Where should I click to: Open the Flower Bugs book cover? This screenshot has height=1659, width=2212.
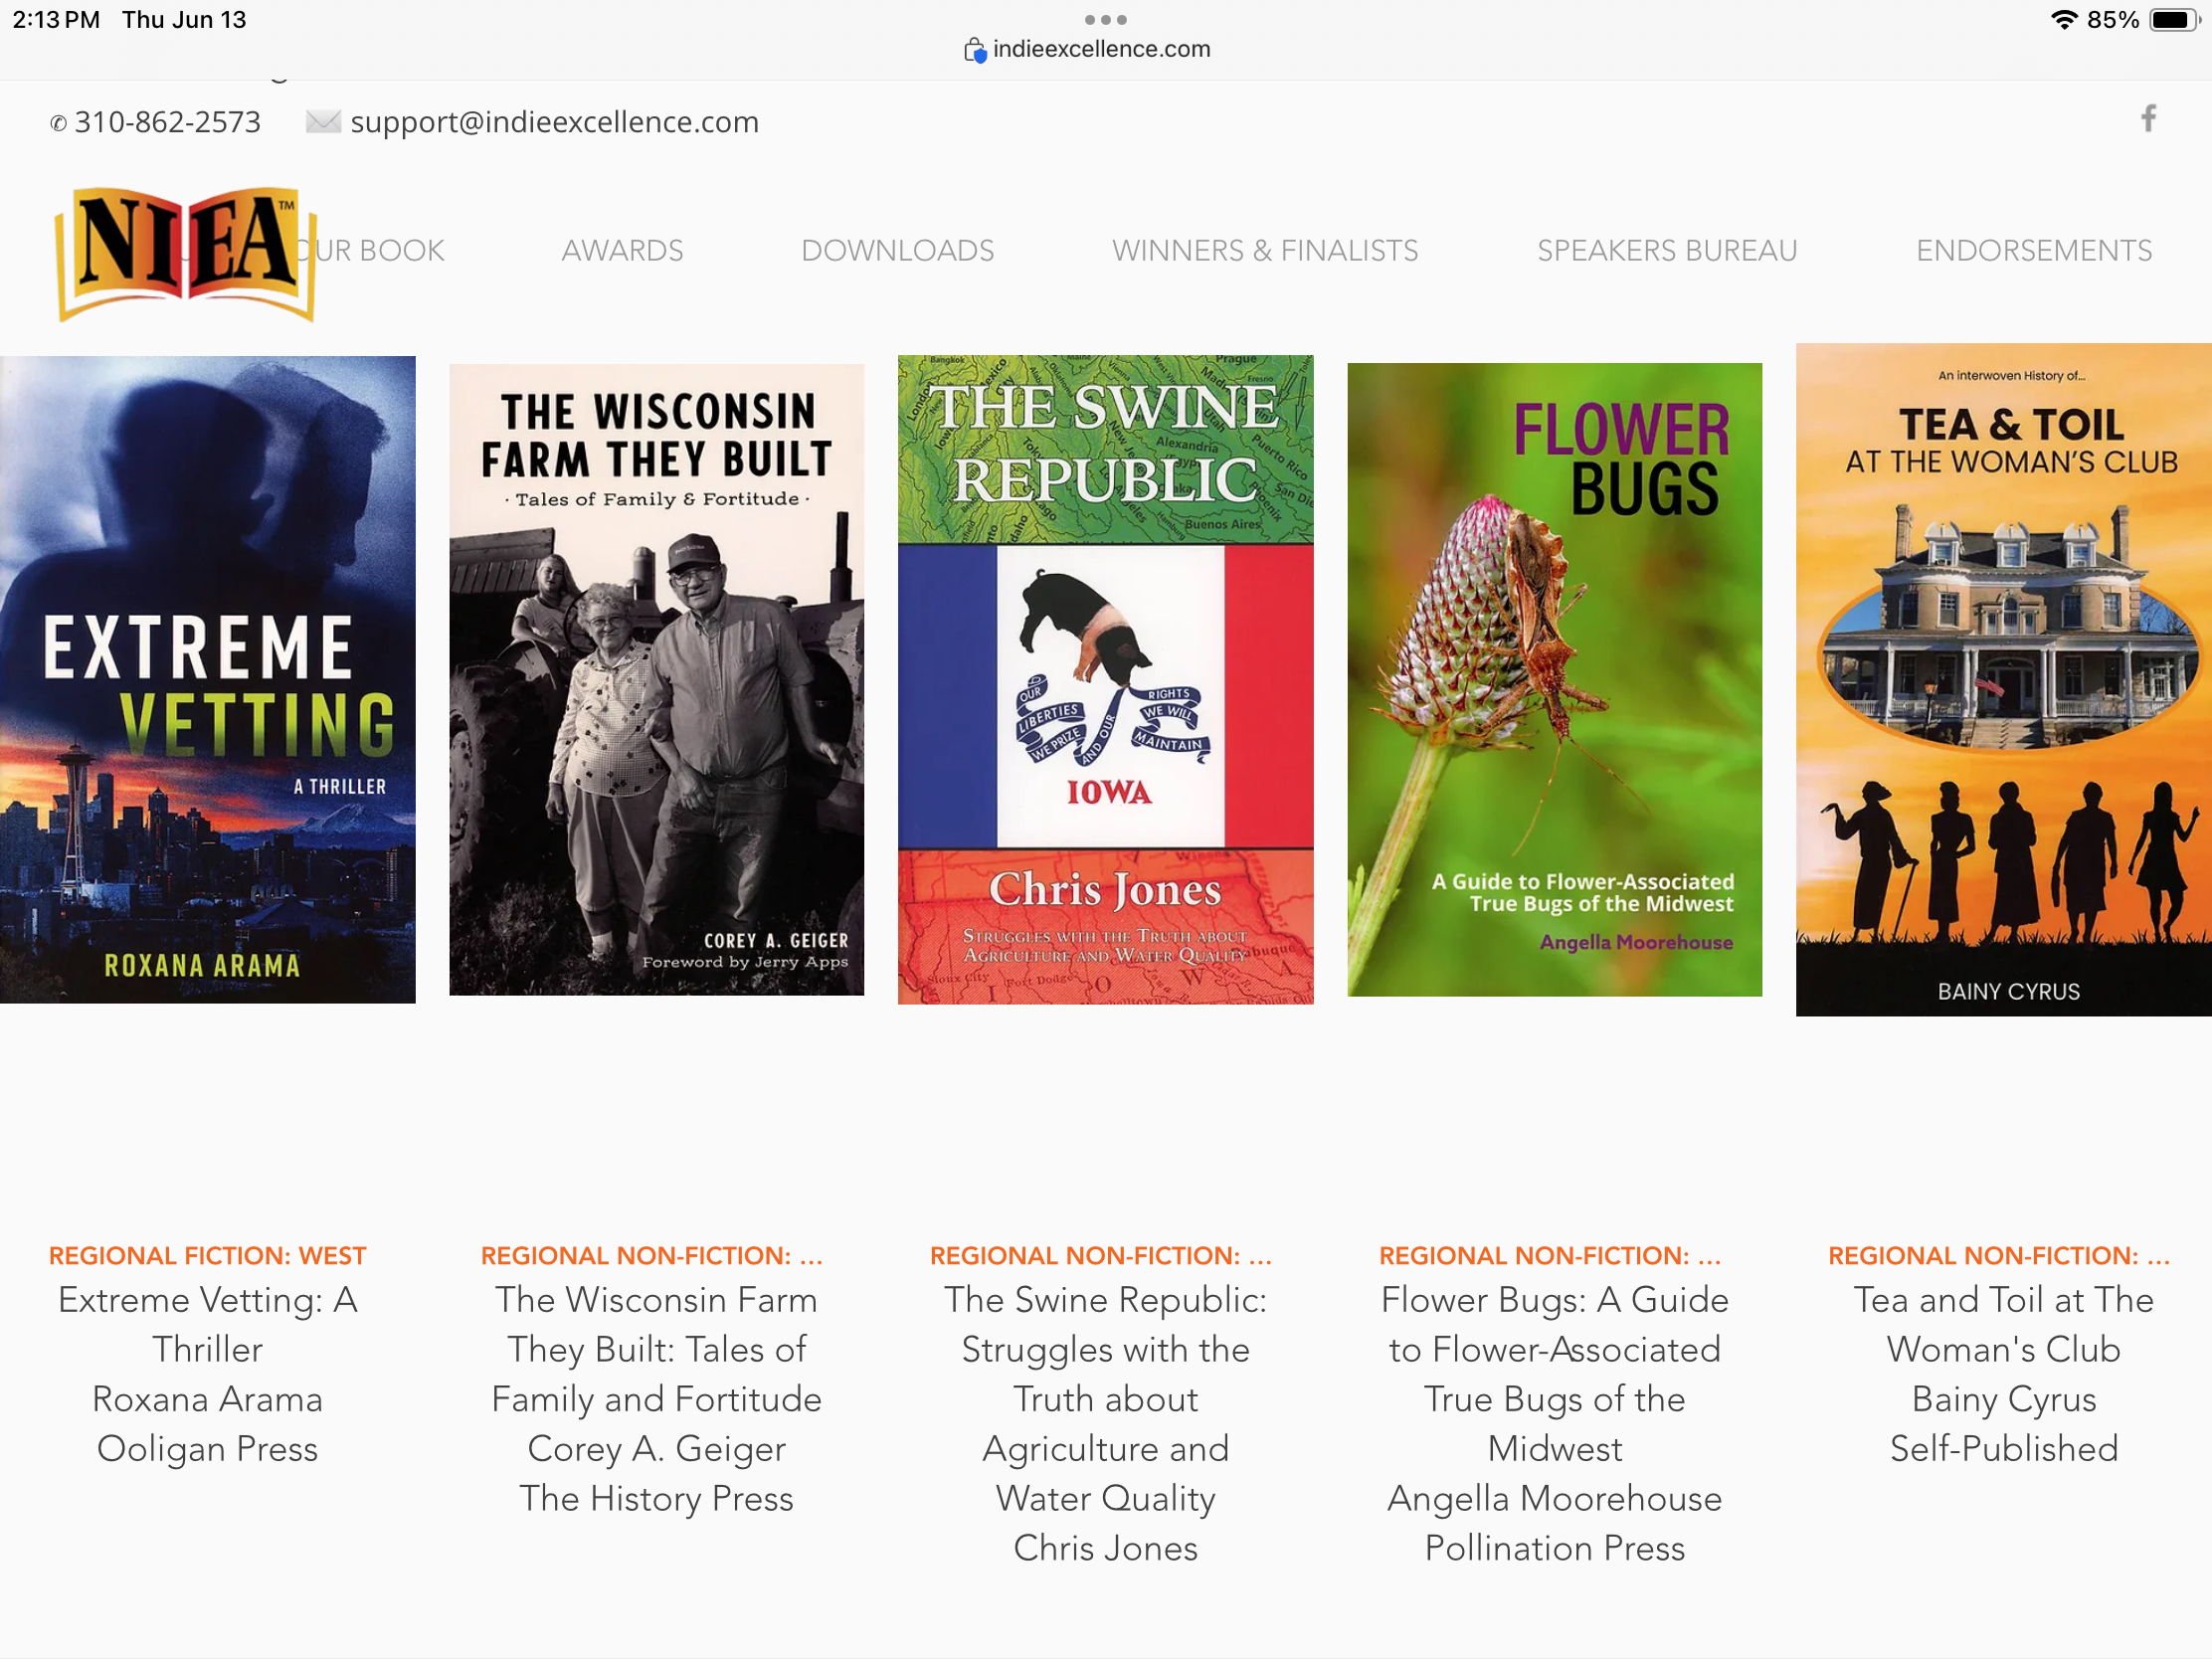(1554, 679)
